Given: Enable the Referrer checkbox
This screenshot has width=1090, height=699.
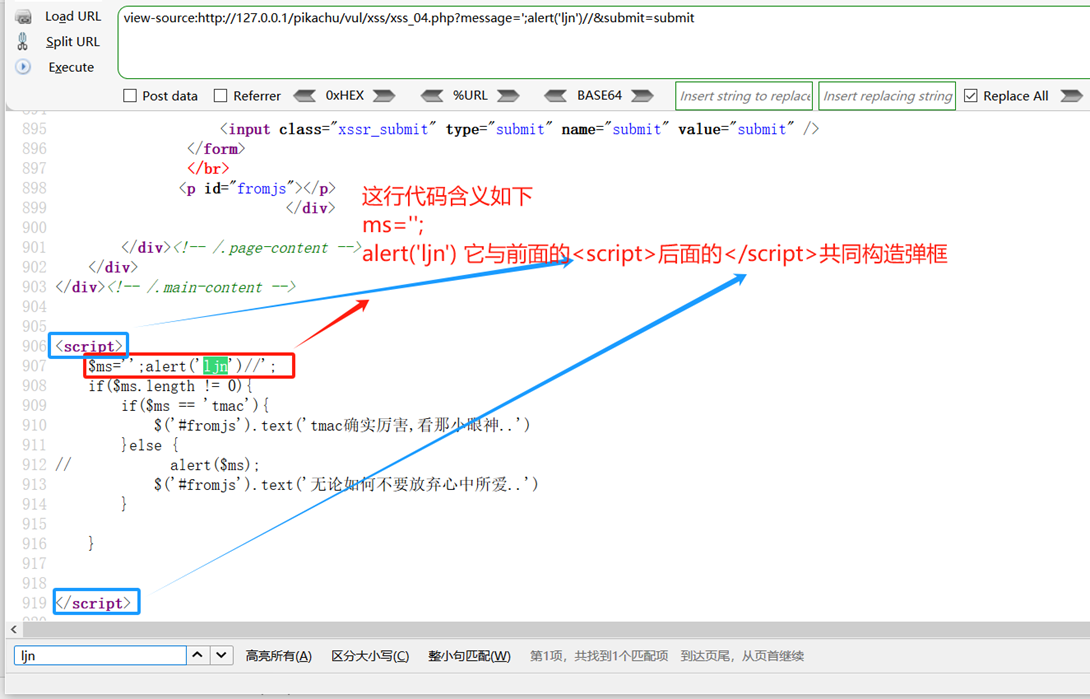Looking at the screenshot, I should pyautogui.click(x=220, y=95).
